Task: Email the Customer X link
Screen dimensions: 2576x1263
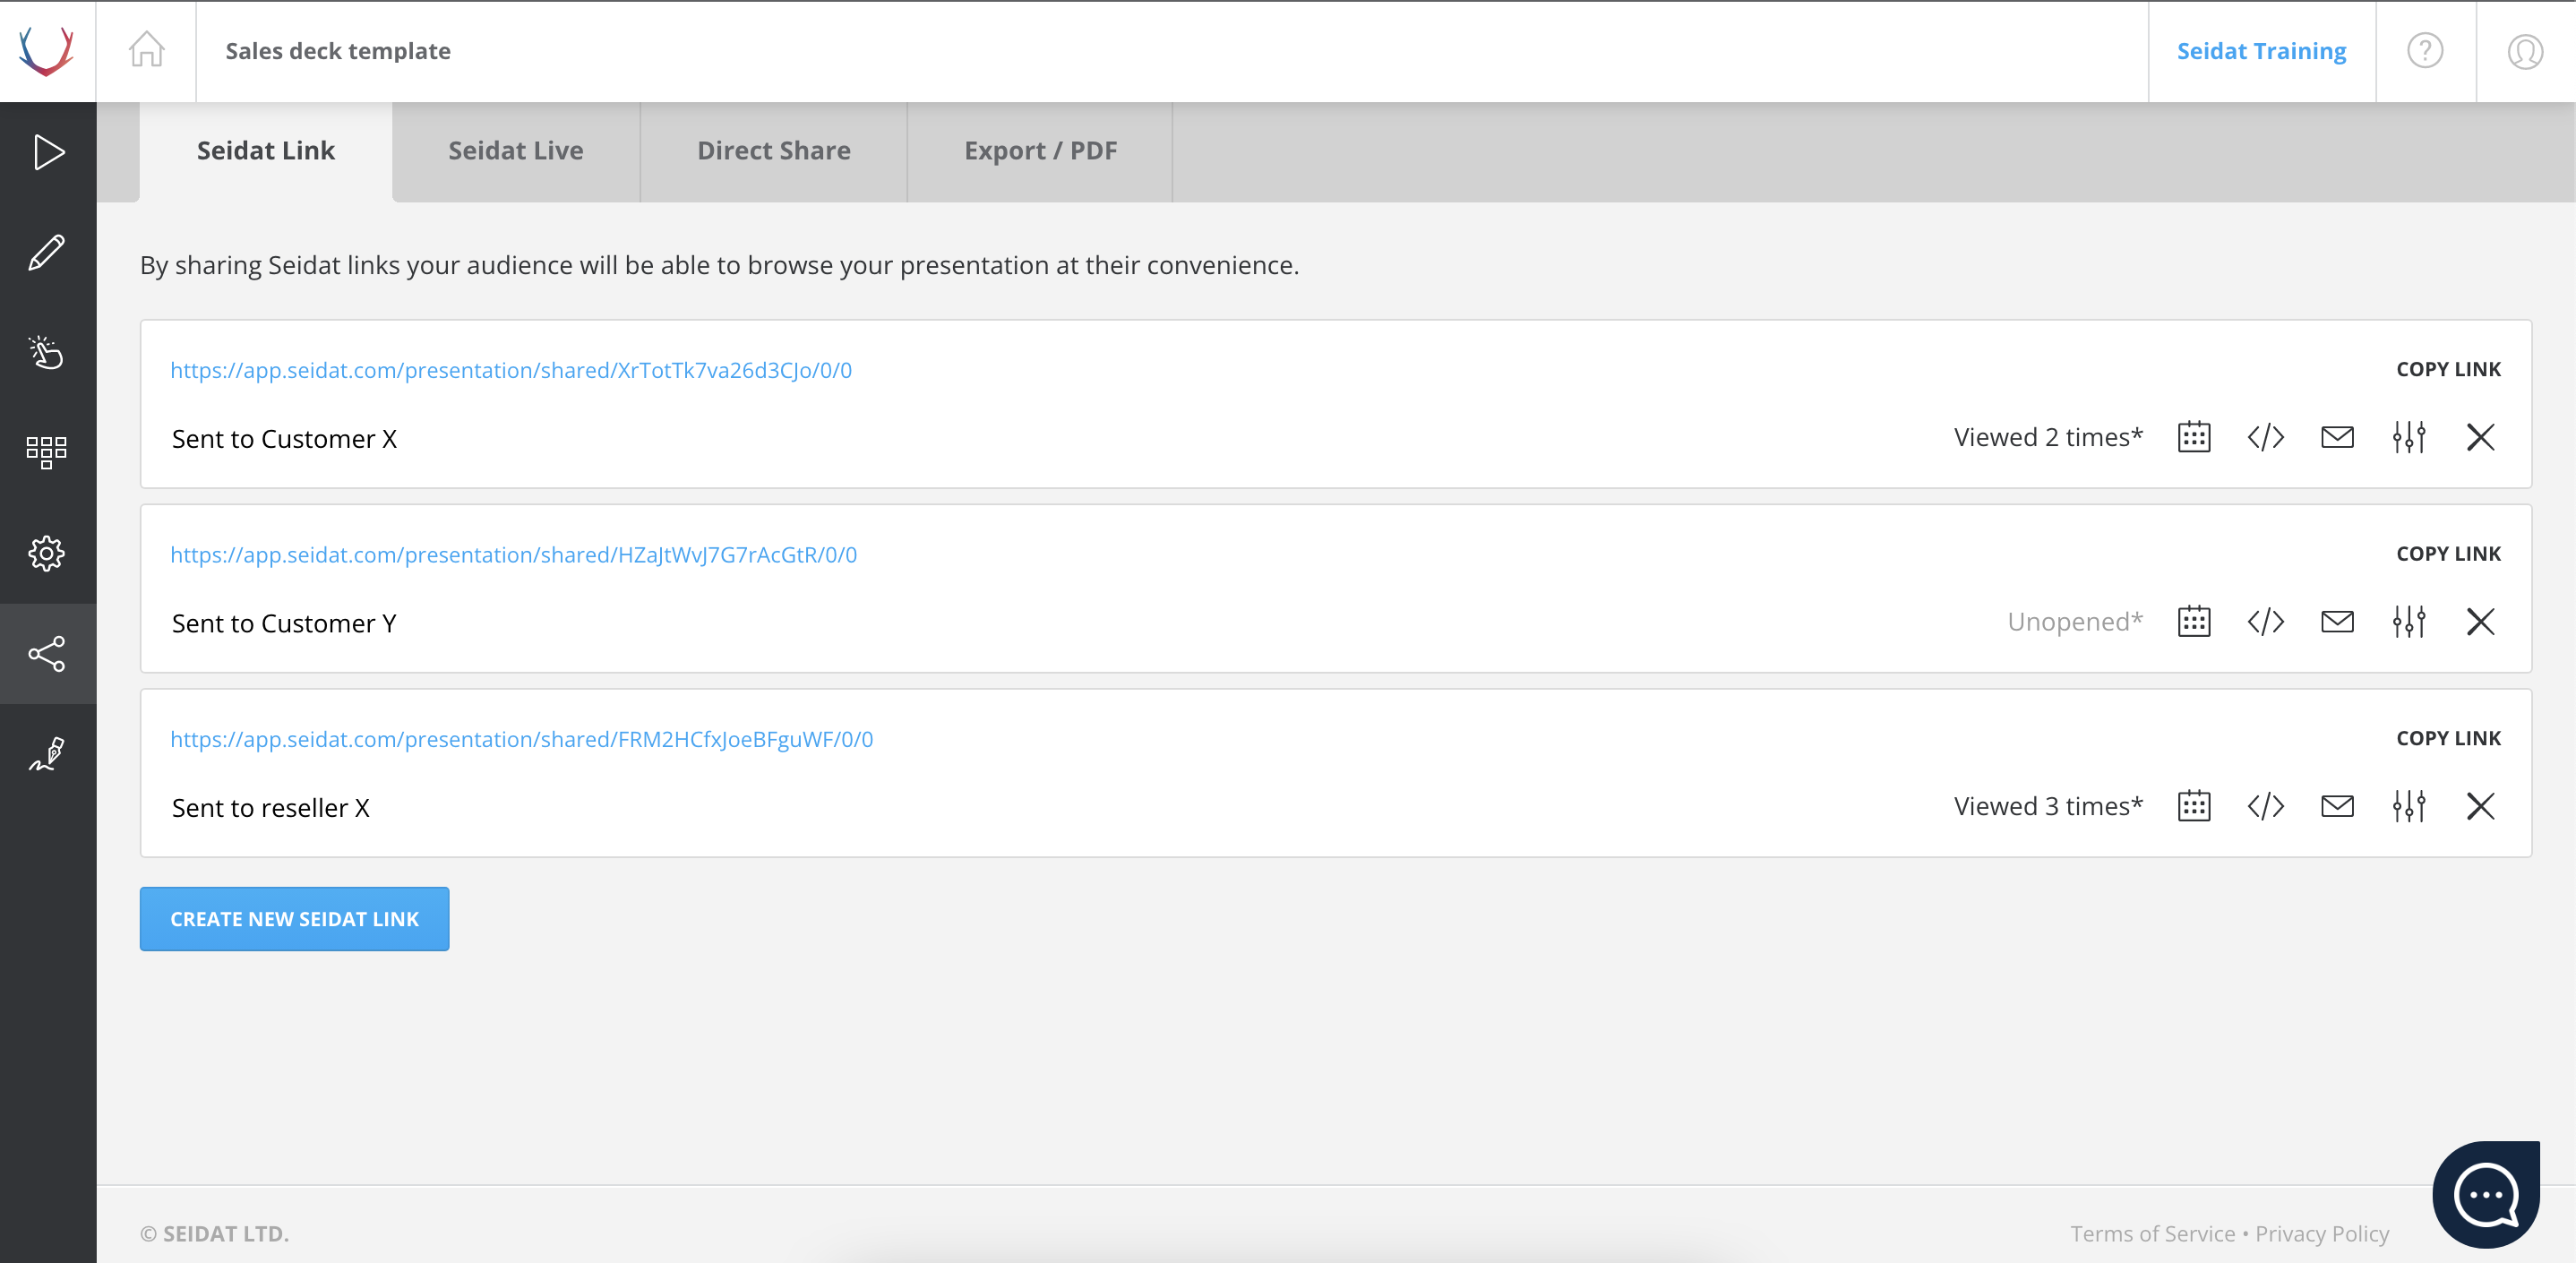Action: (x=2337, y=437)
